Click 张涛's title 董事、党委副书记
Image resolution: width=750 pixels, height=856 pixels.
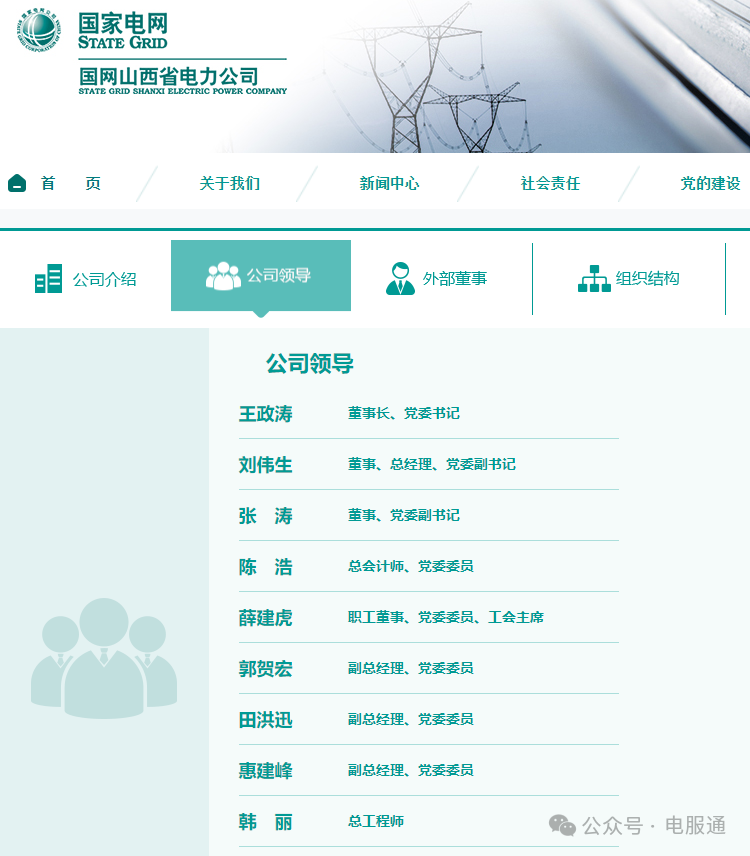pos(404,515)
